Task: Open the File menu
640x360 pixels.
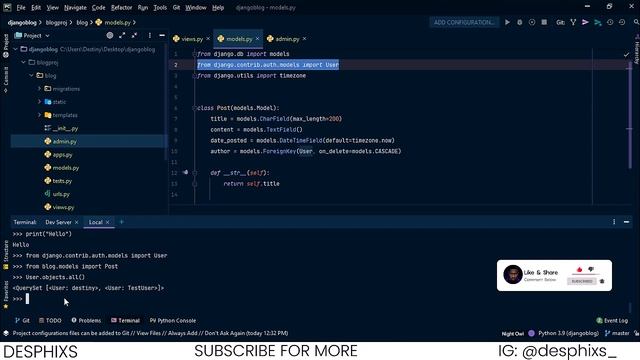Action: tap(21, 7)
